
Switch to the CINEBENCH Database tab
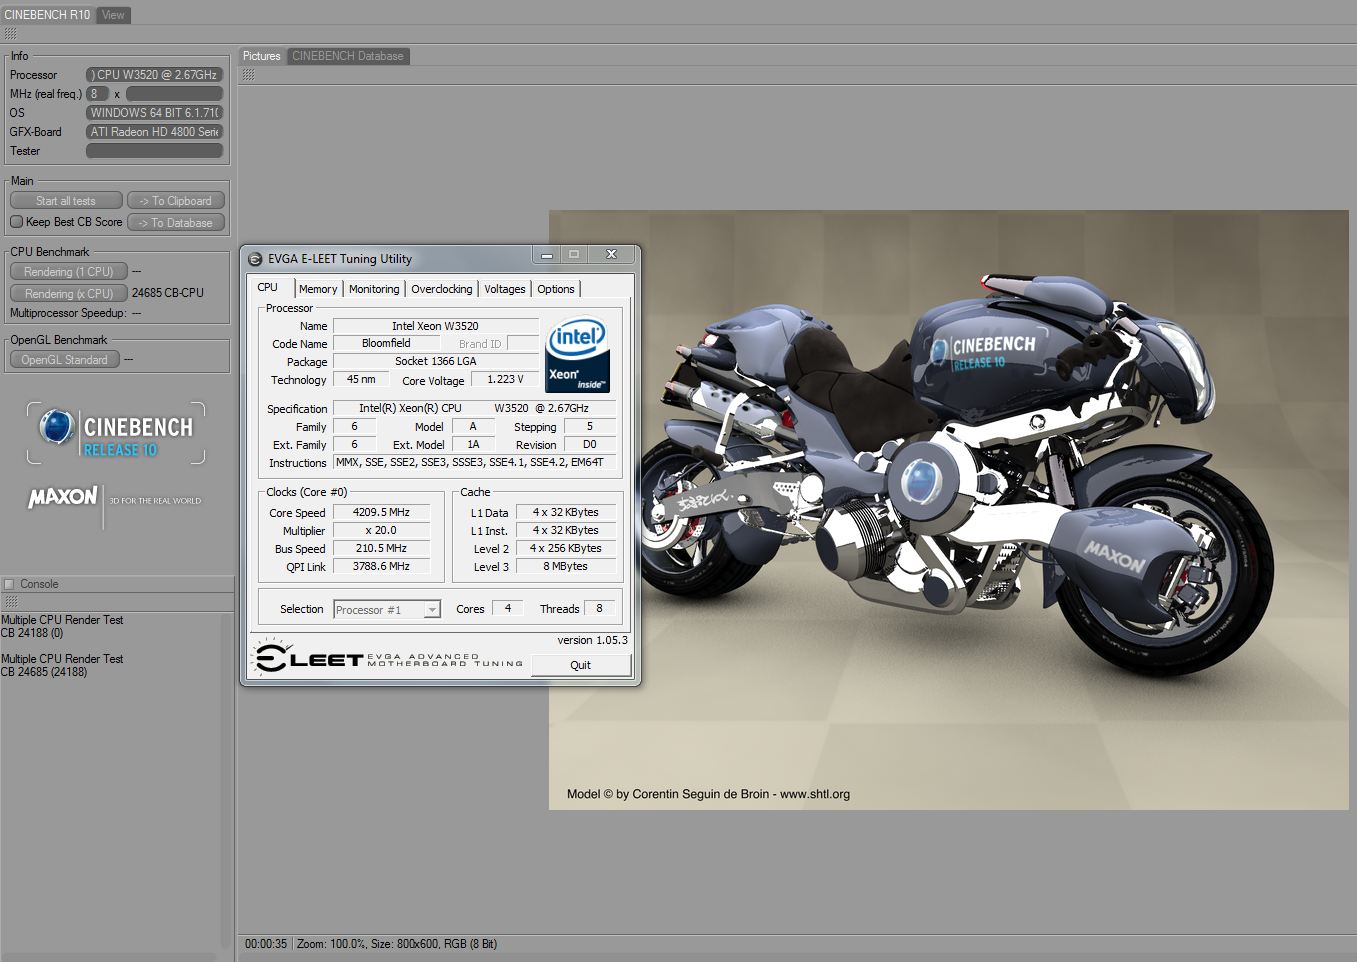348,56
